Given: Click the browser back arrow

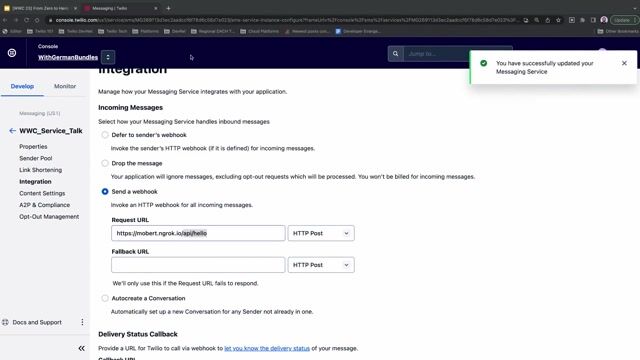Looking at the screenshot, I should (5, 20).
